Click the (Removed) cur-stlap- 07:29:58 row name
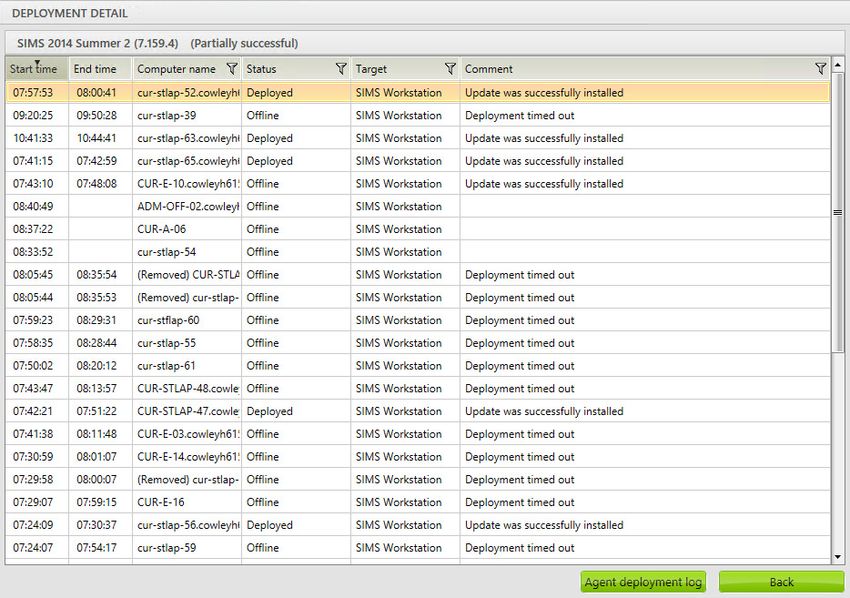The height and width of the screenshot is (598, 850). coord(188,480)
